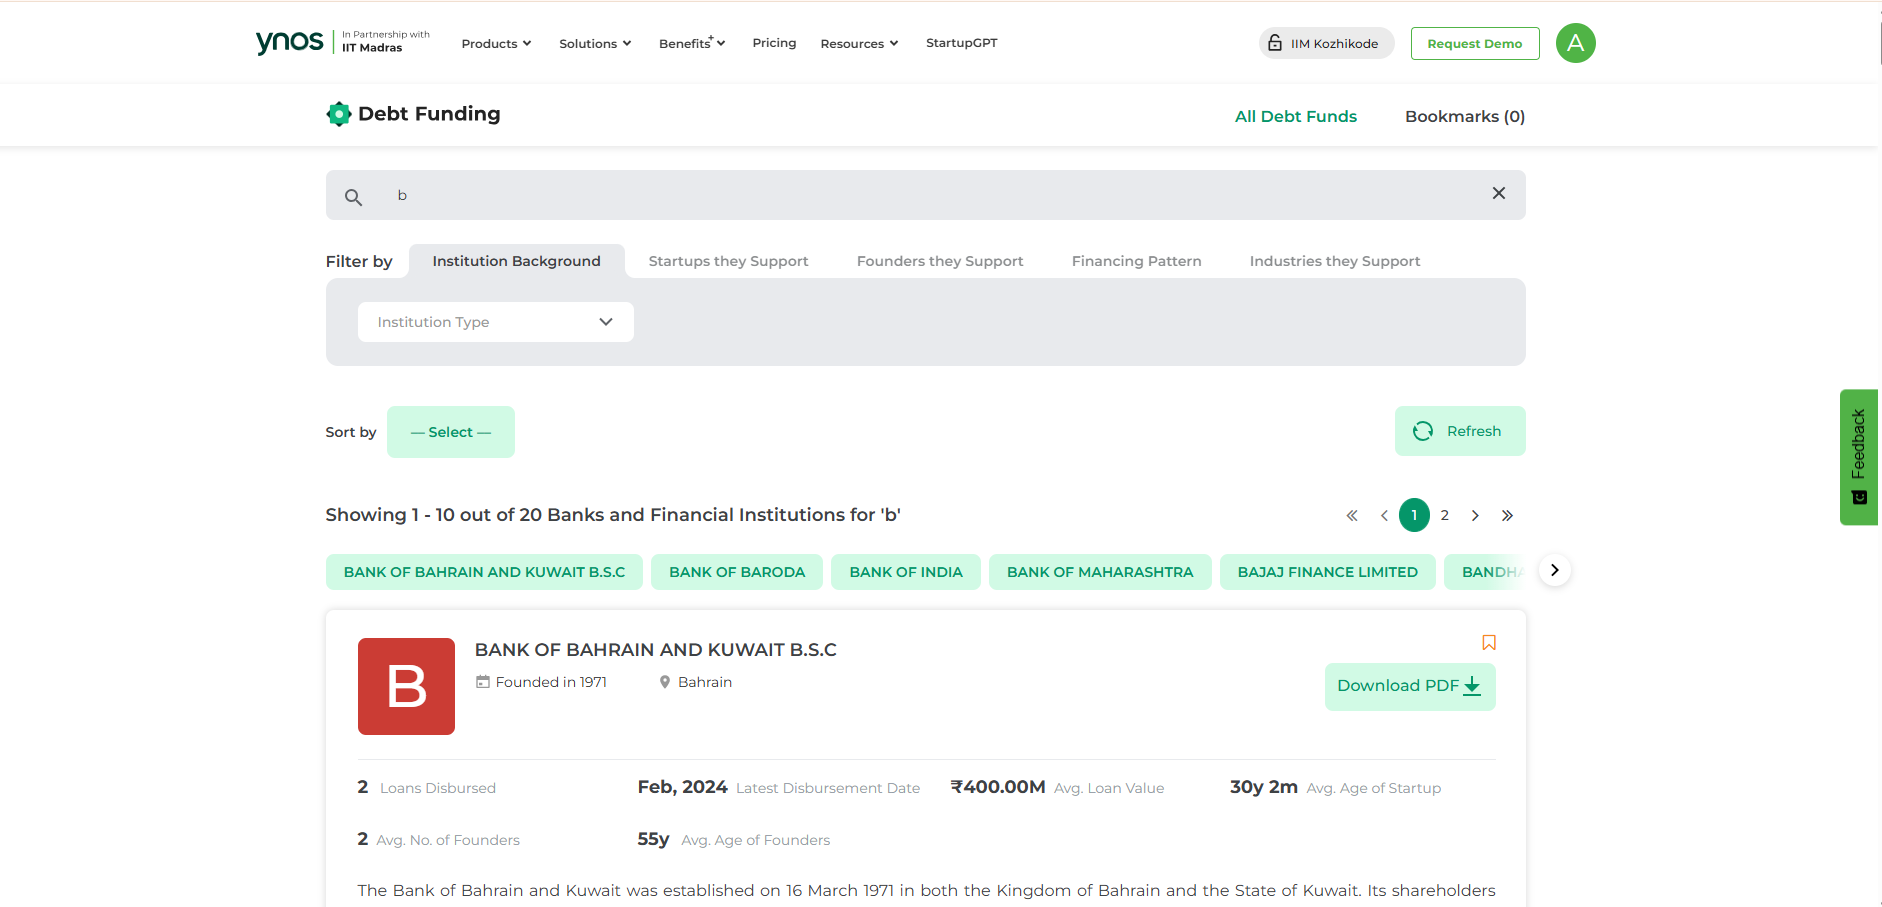Open the user avatar profile icon
The image size is (1882, 907).
pyautogui.click(x=1575, y=43)
